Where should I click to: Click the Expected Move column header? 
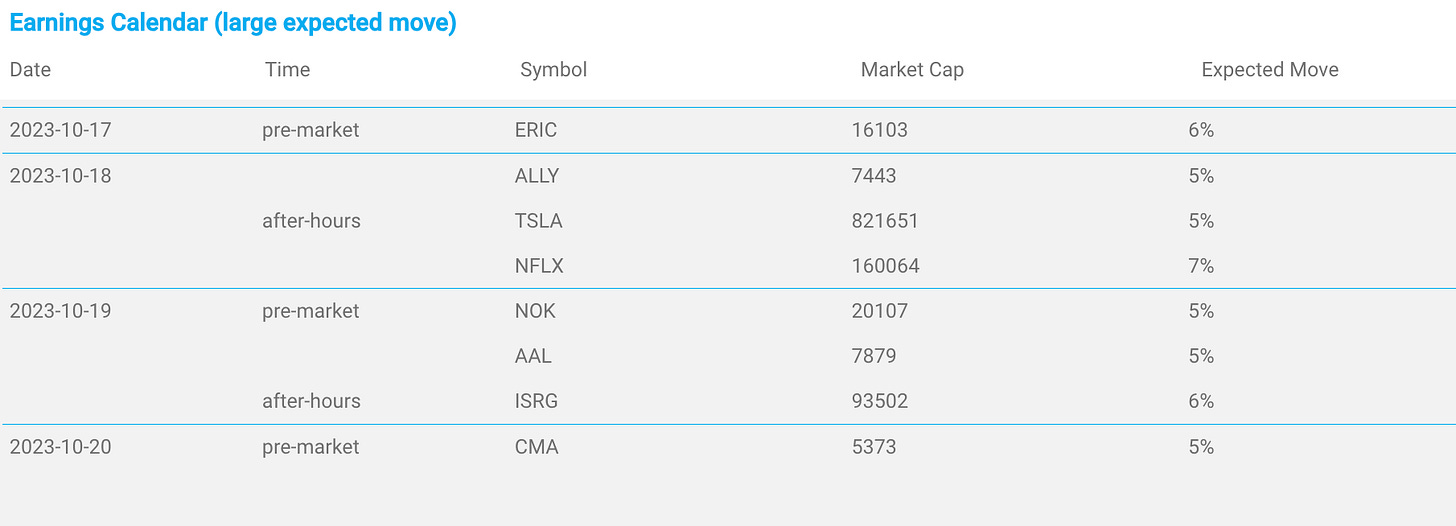pos(1269,70)
